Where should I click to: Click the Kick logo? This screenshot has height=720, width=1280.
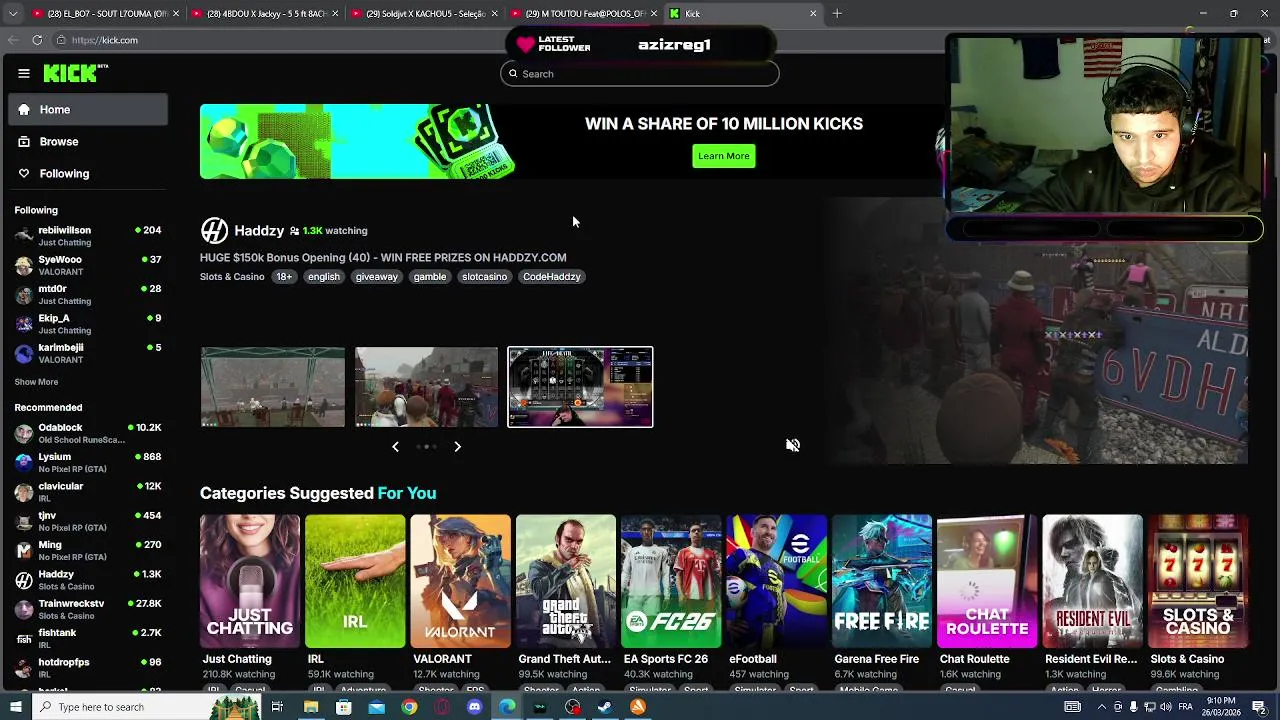click(x=75, y=73)
